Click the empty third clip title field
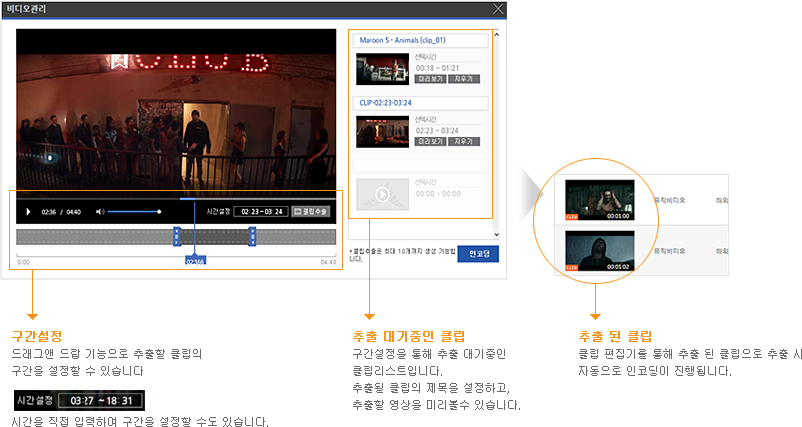 pos(420,166)
